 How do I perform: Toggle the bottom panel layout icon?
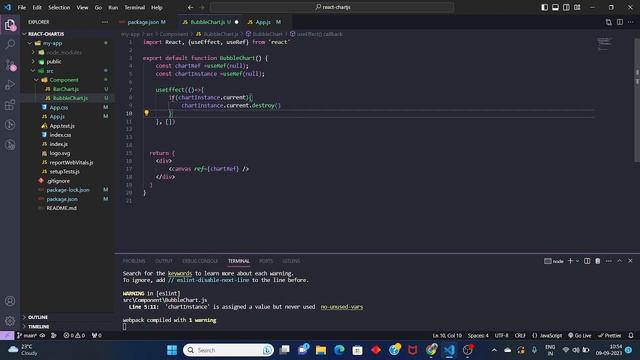pyautogui.click(x=555, y=7)
